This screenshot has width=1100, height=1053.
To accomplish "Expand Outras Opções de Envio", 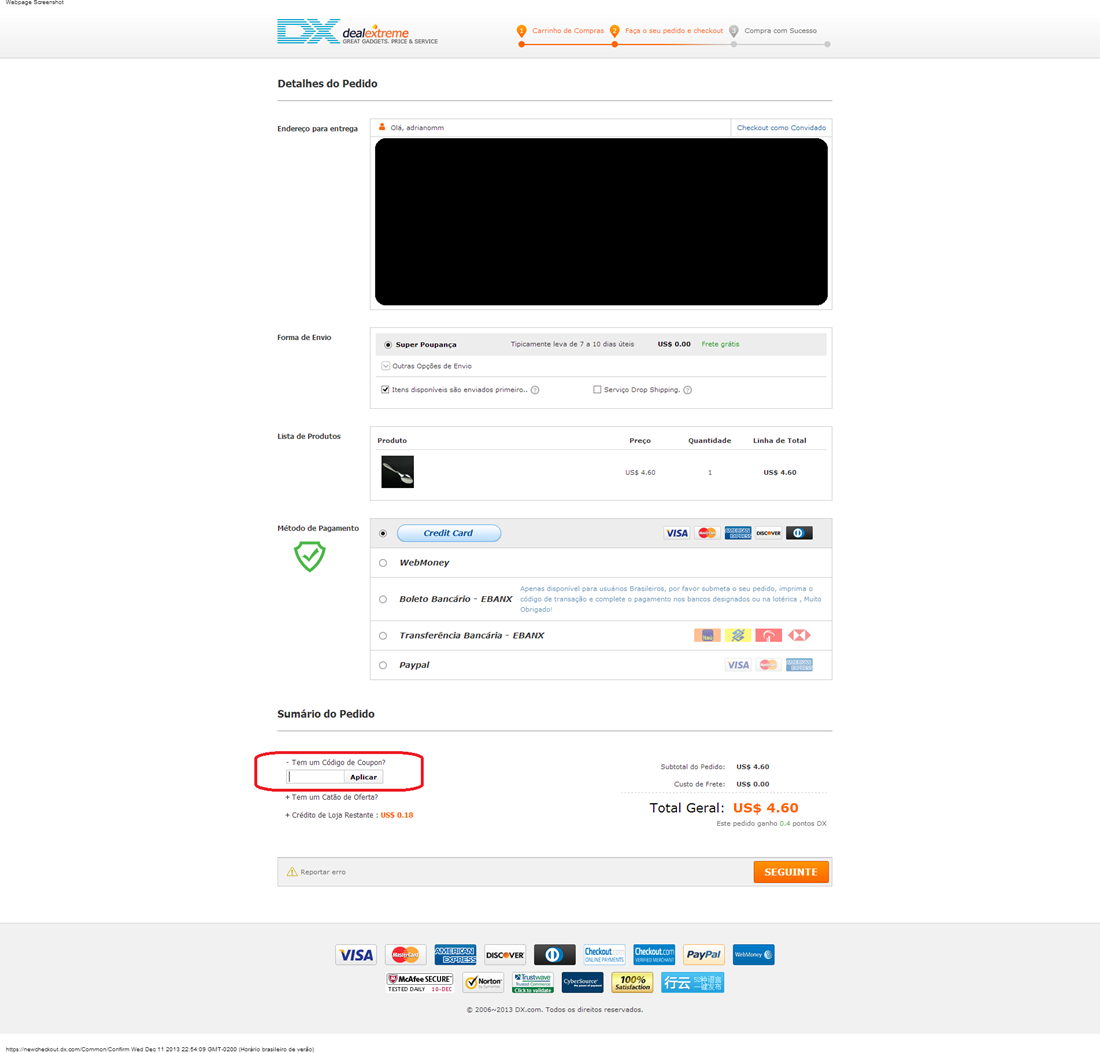I will point(427,366).
